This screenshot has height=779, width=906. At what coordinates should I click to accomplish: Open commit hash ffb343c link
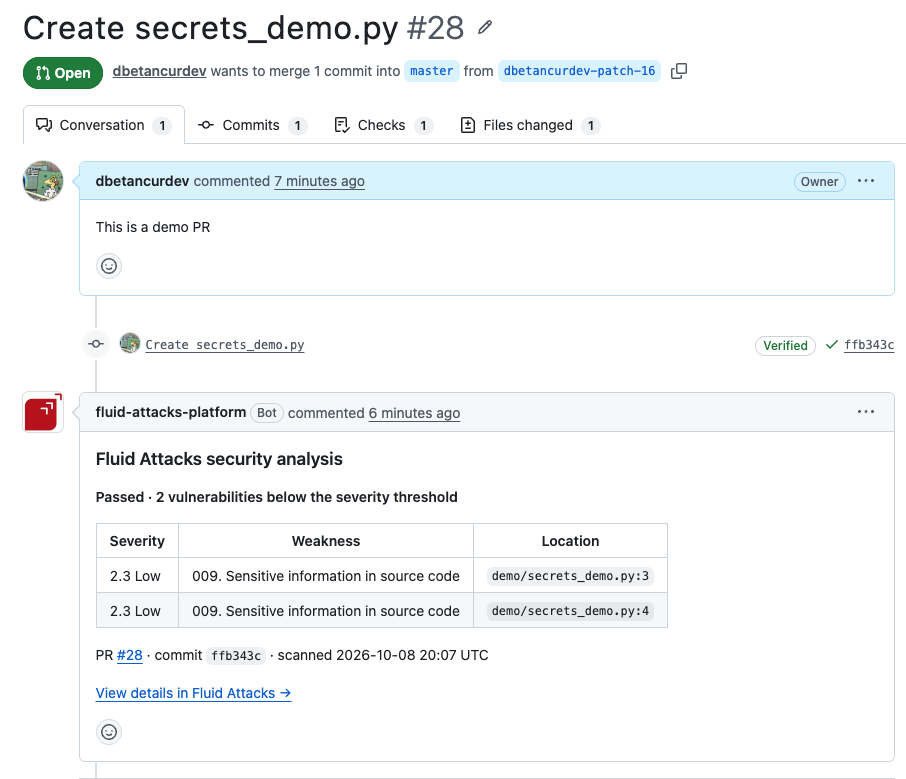click(x=869, y=345)
